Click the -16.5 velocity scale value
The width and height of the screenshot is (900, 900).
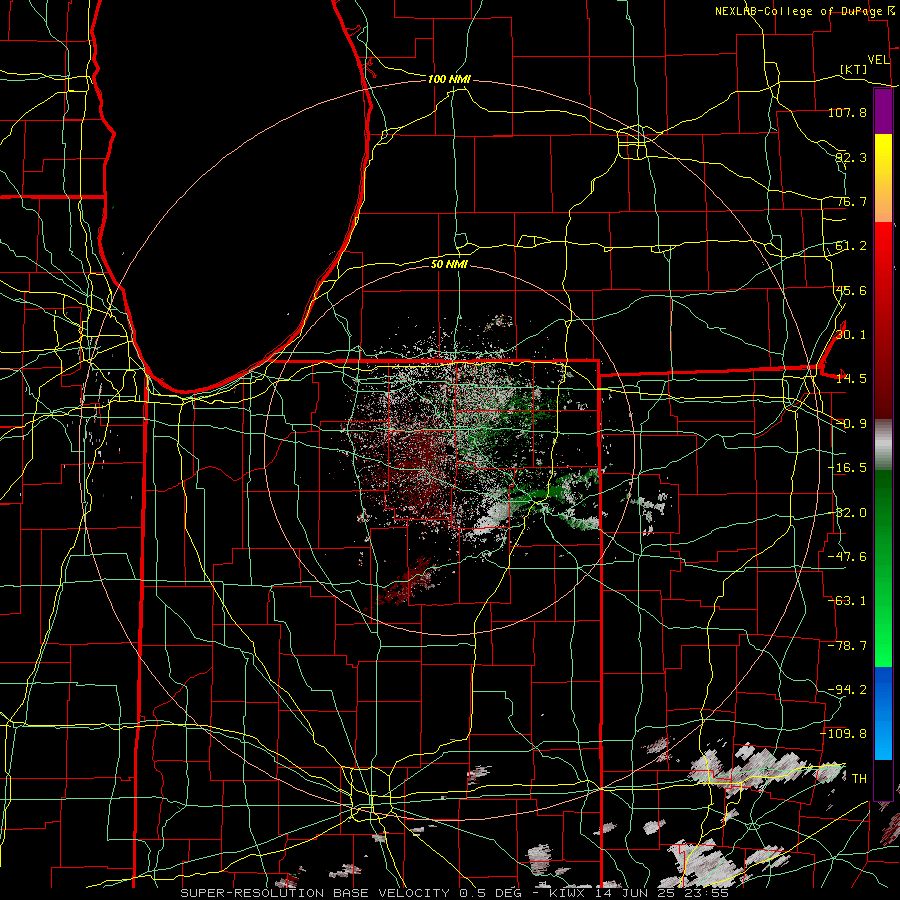(847, 468)
